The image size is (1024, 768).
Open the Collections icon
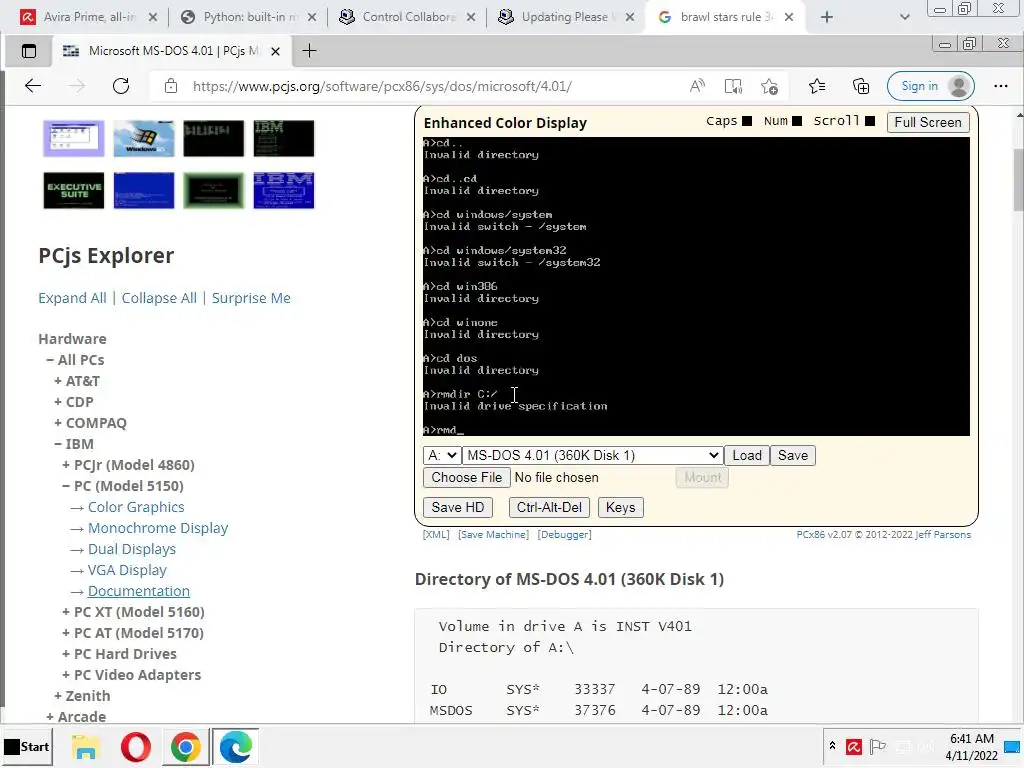(861, 86)
